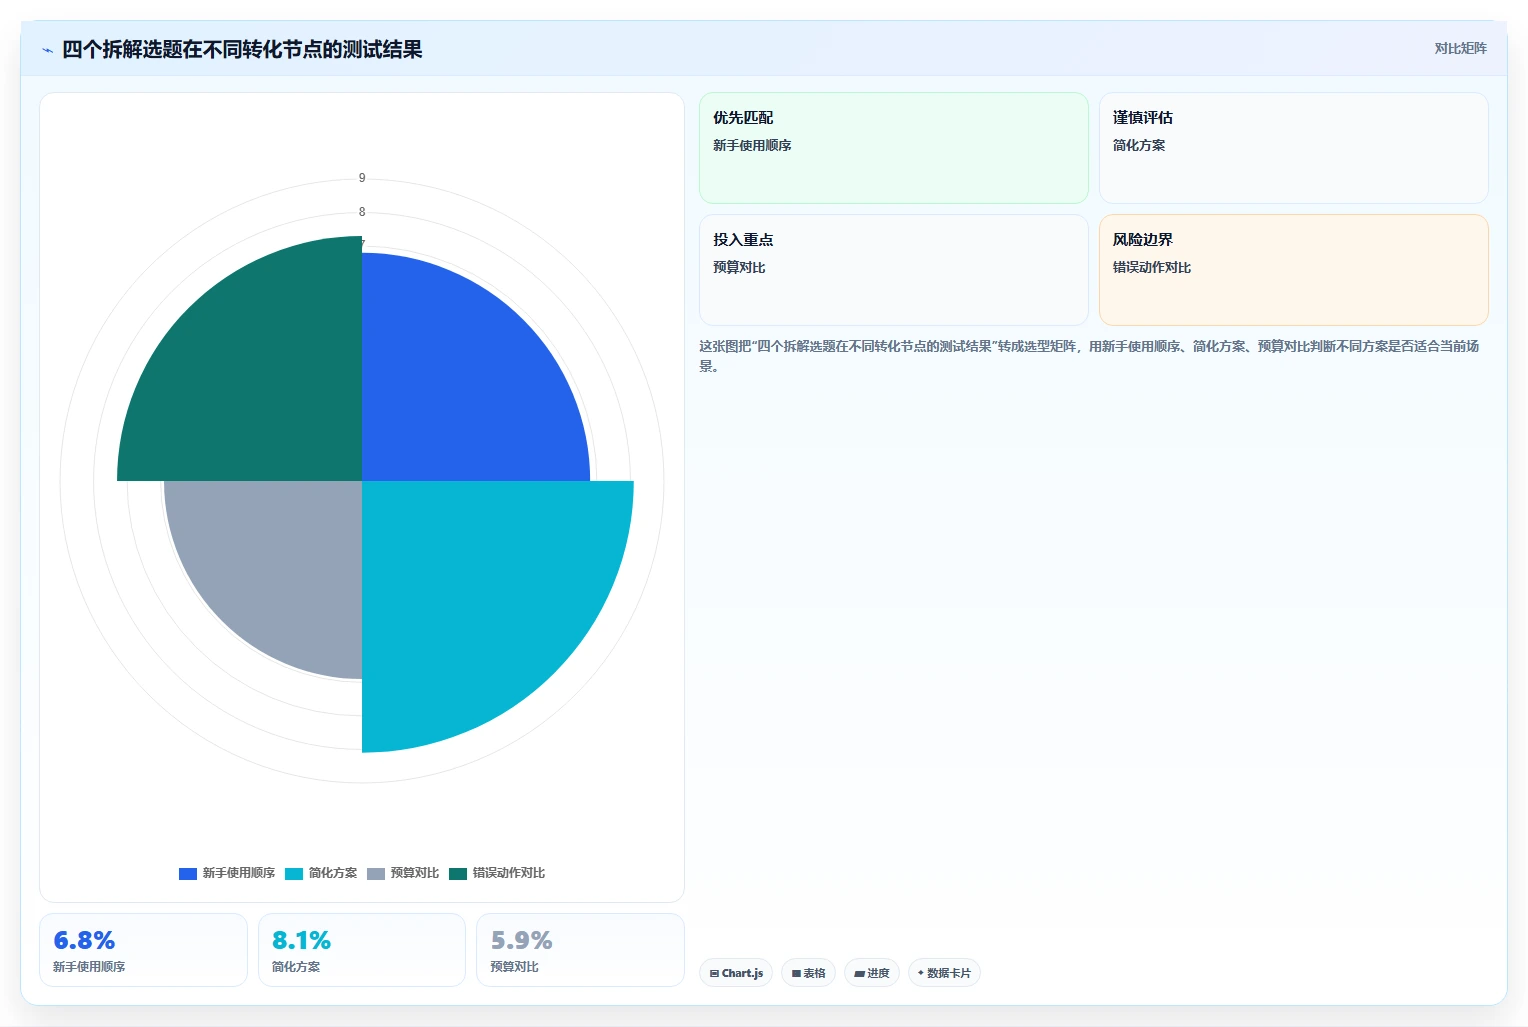Toggle the 预算对比 legend color swatch

click(x=376, y=873)
